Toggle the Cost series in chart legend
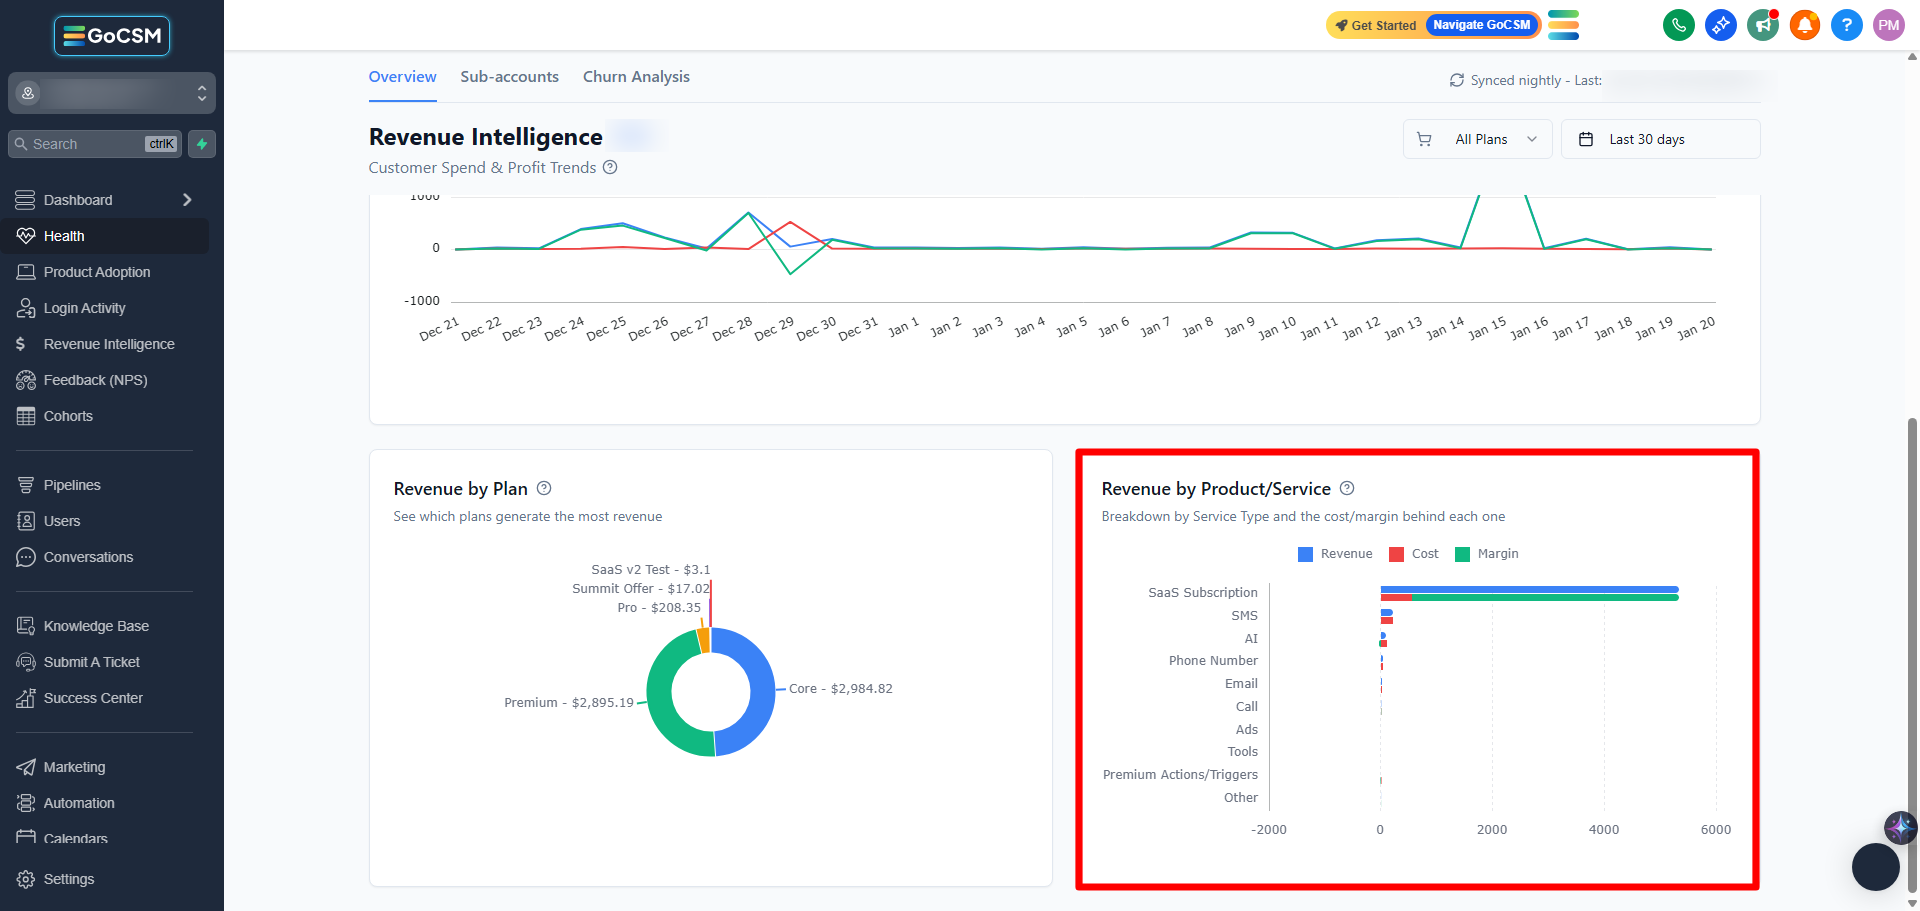The width and height of the screenshot is (1920, 911). click(x=1414, y=554)
